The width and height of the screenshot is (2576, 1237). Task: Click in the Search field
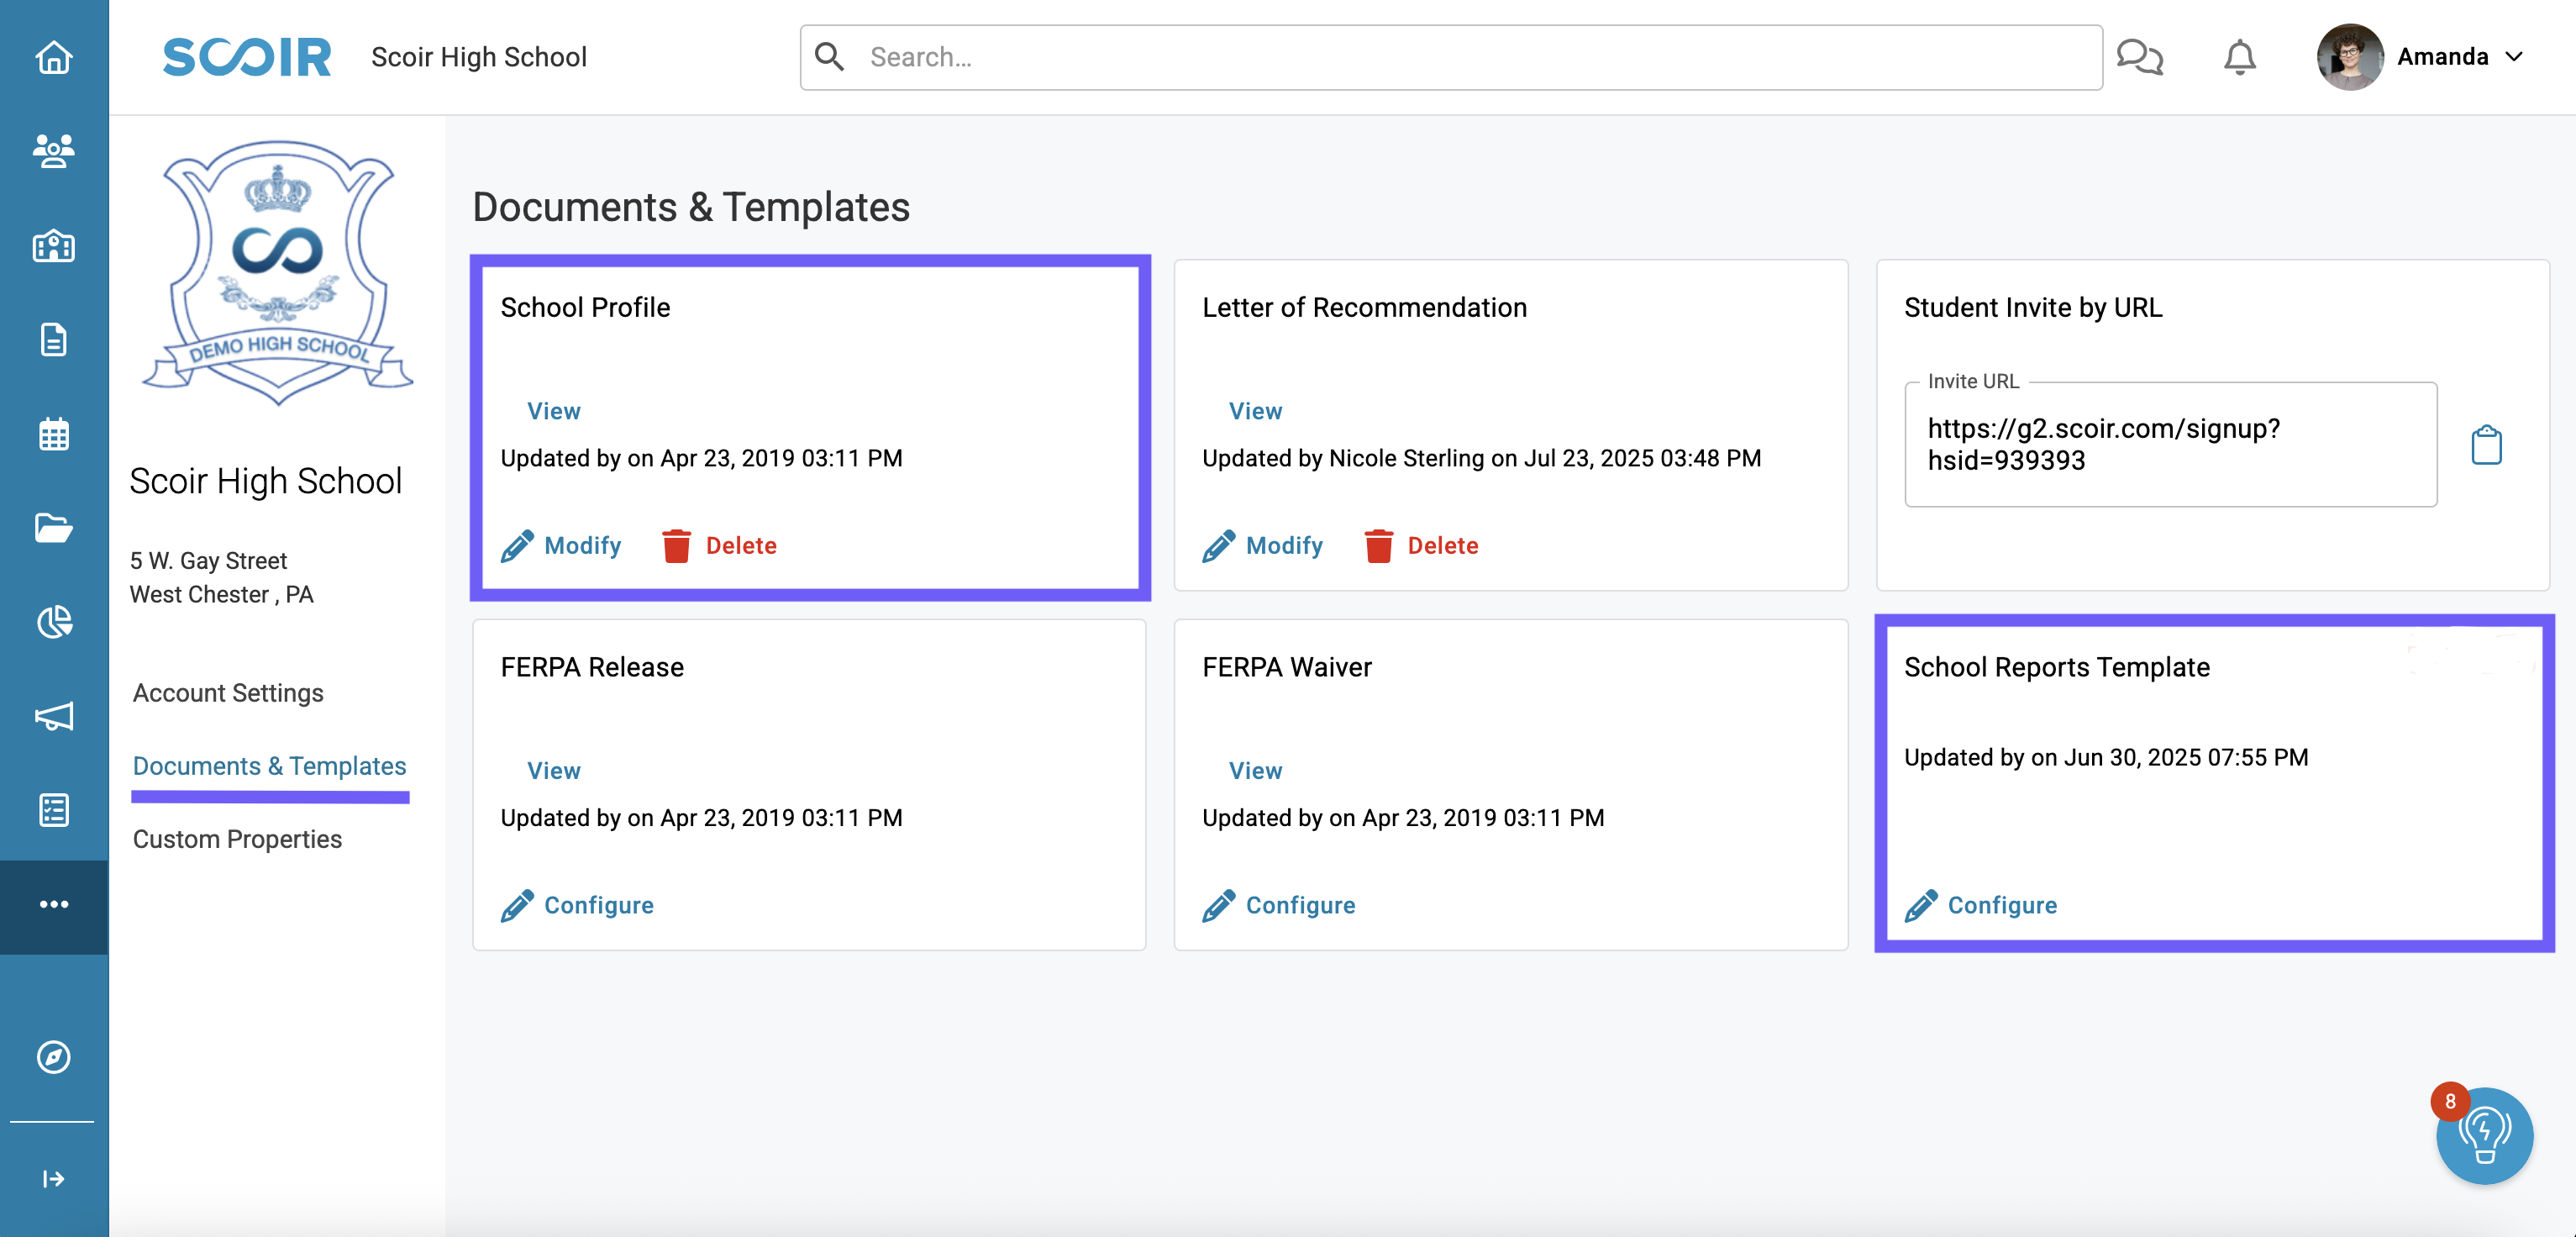[x=1451, y=57]
